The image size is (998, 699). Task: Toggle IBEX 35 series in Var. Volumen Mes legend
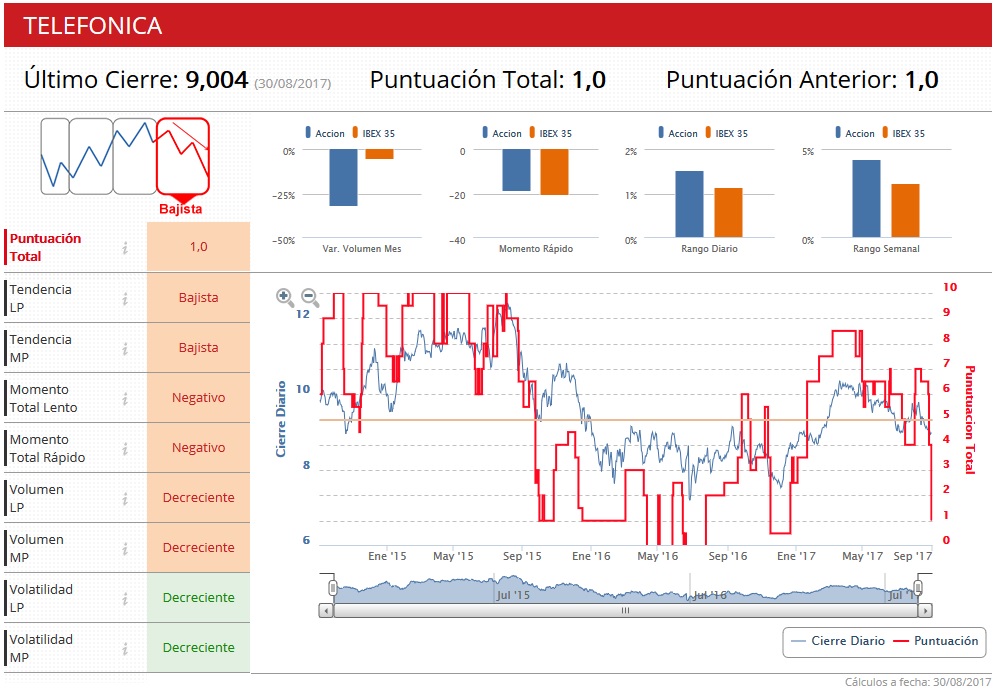(374, 133)
